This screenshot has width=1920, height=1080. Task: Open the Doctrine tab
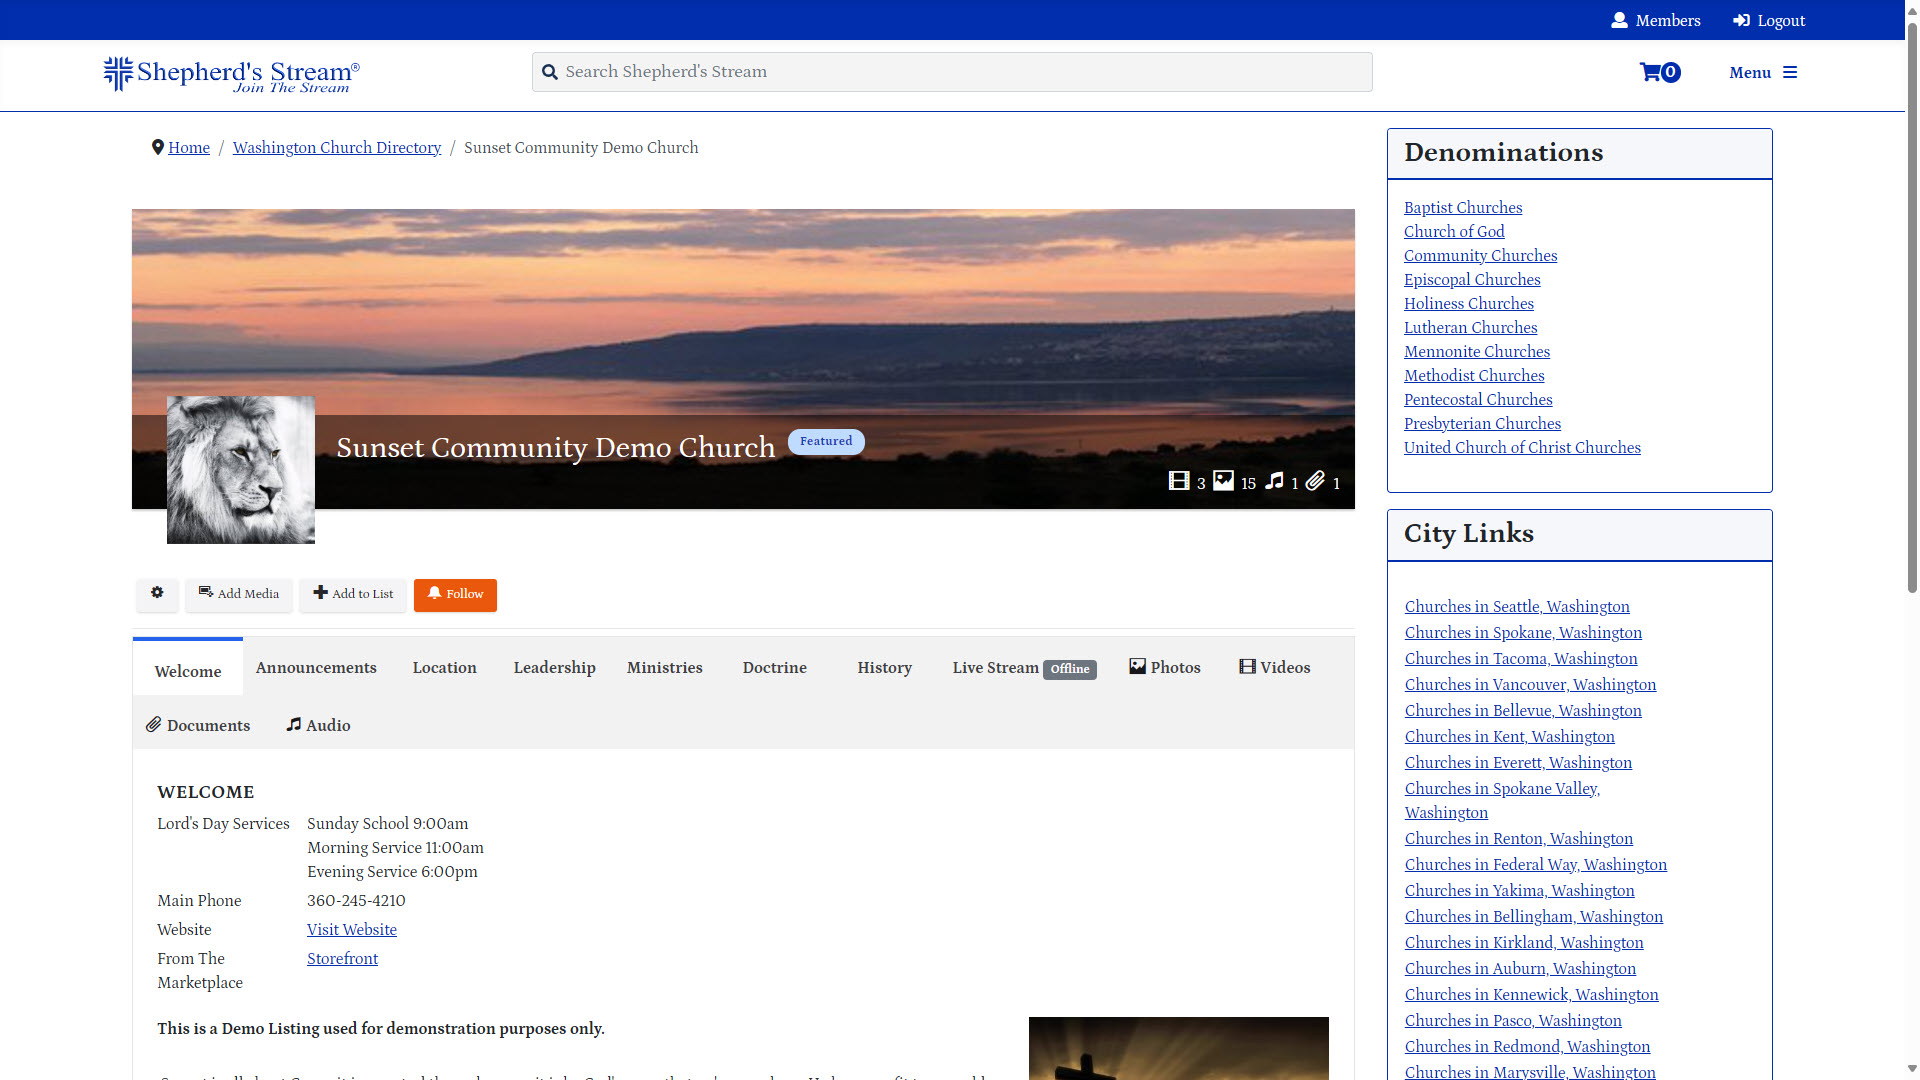pos(774,667)
